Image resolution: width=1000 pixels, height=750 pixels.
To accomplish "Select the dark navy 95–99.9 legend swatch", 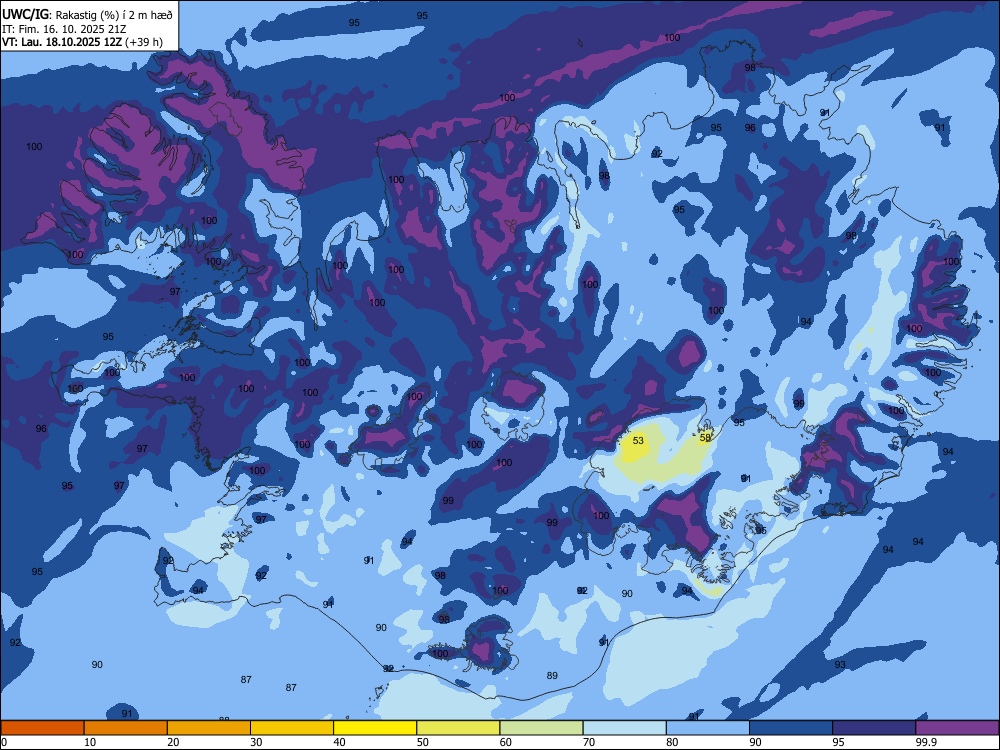I will tap(874, 728).
